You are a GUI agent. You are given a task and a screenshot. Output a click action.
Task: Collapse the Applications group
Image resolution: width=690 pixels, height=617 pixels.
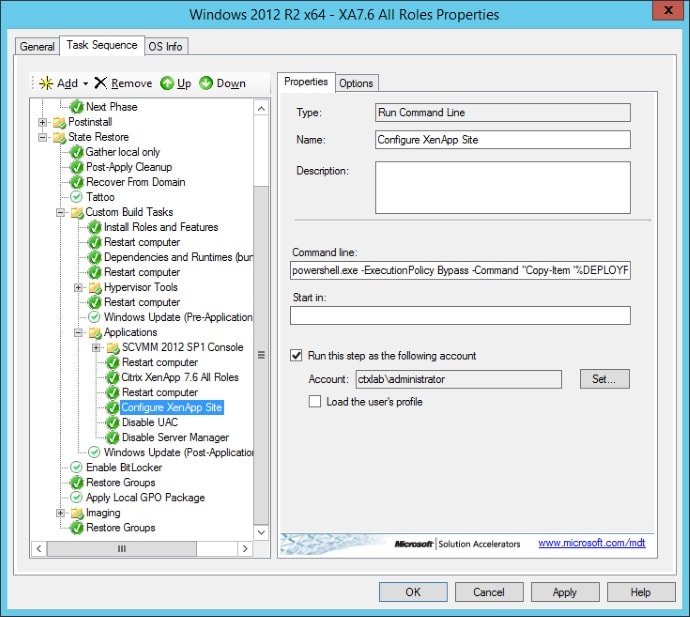click(78, 333)
